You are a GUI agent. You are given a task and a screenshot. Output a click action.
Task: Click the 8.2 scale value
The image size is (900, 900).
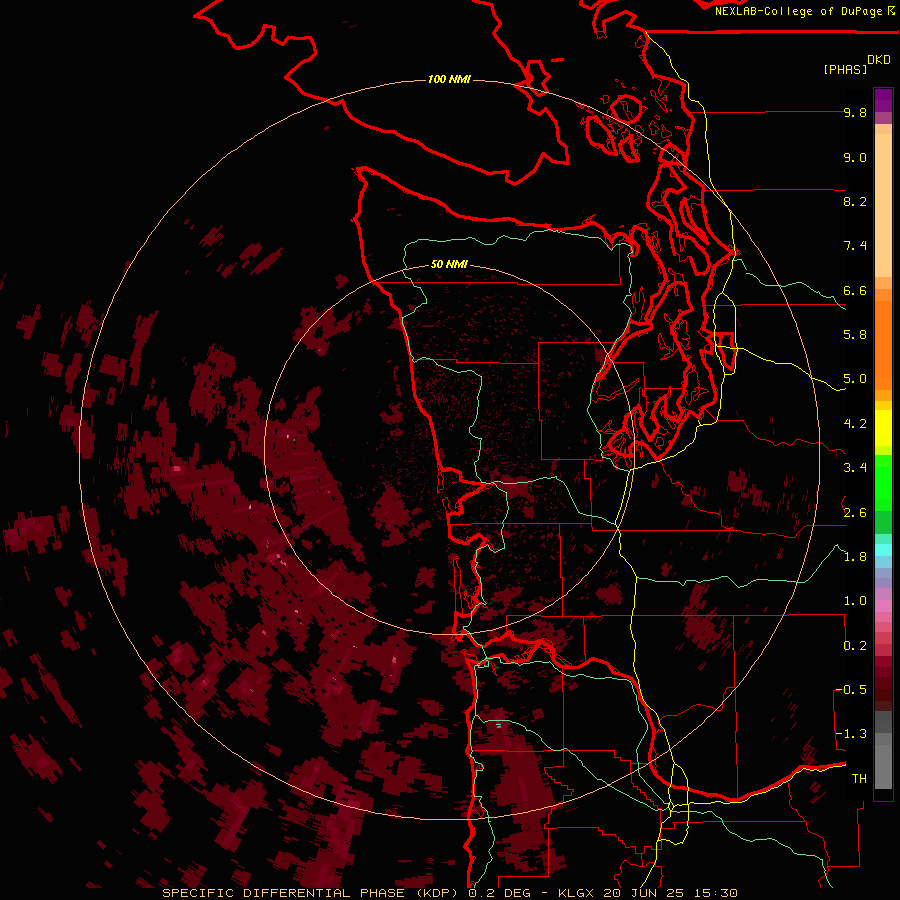click(855, 201)
